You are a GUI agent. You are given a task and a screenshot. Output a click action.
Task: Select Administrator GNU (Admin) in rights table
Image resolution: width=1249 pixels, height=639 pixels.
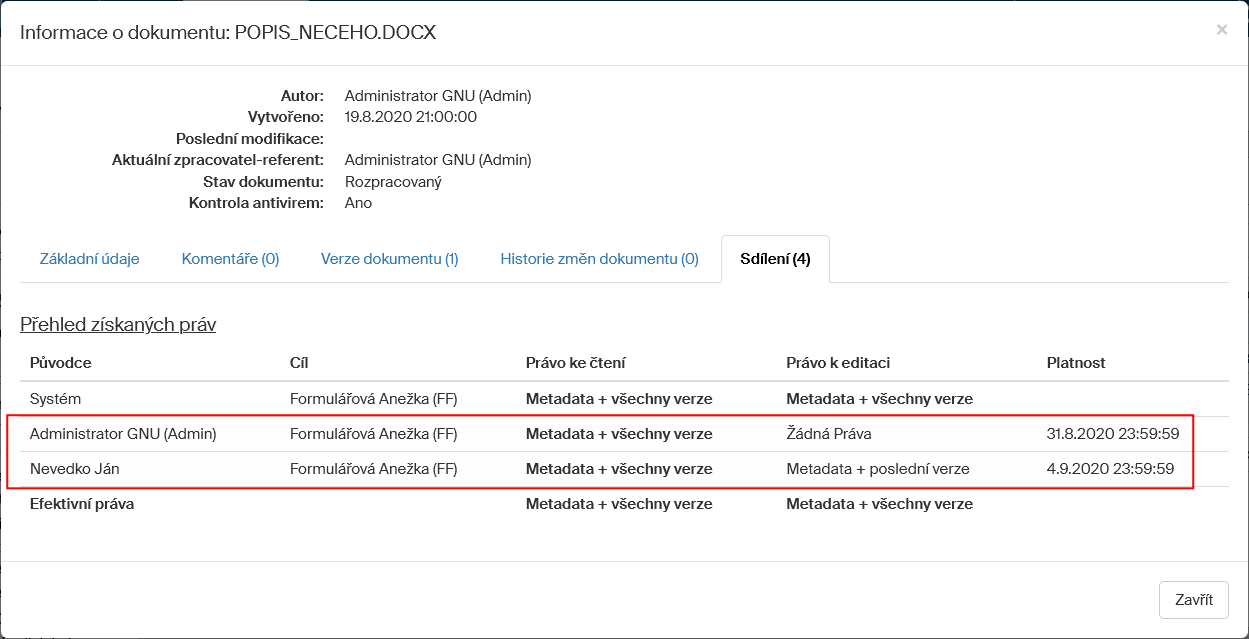[x=123, y=434]
